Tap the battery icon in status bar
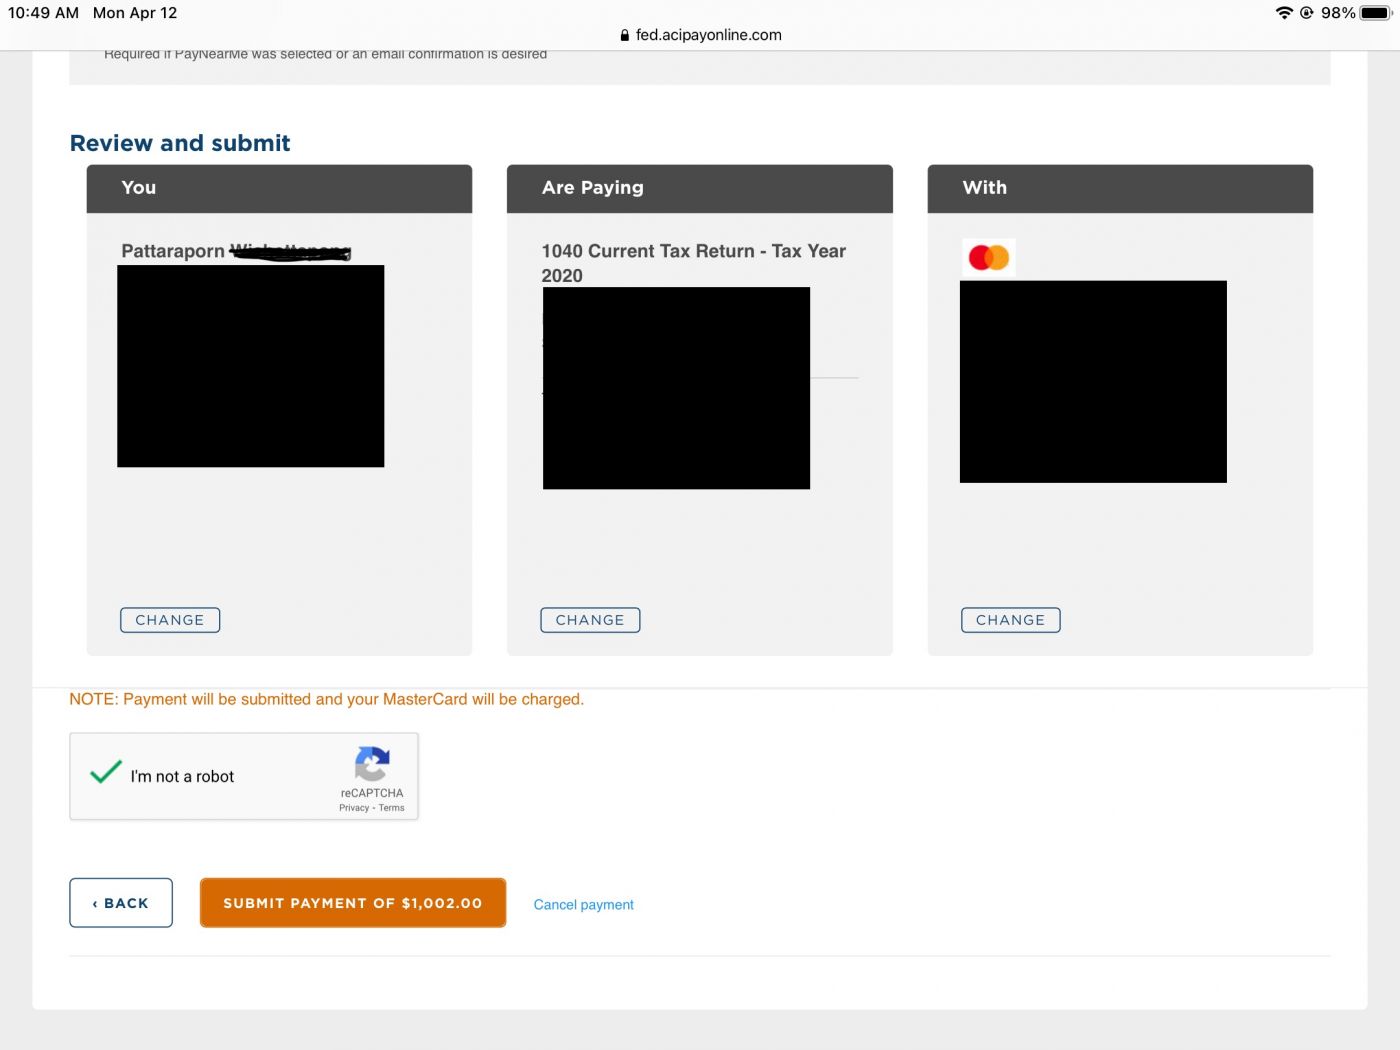1400x1050 pixels. click(x=1375, y=13)
